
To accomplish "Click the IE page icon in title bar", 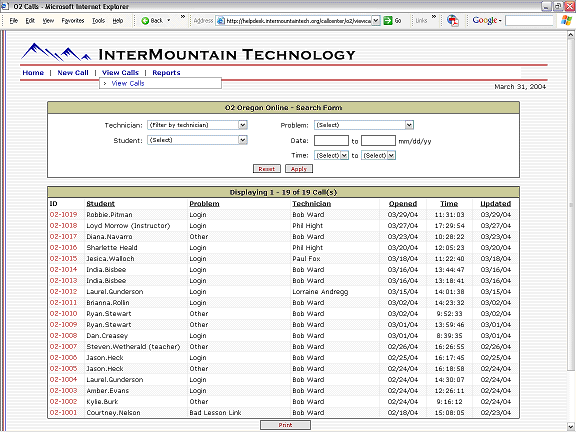I will 5,6.
